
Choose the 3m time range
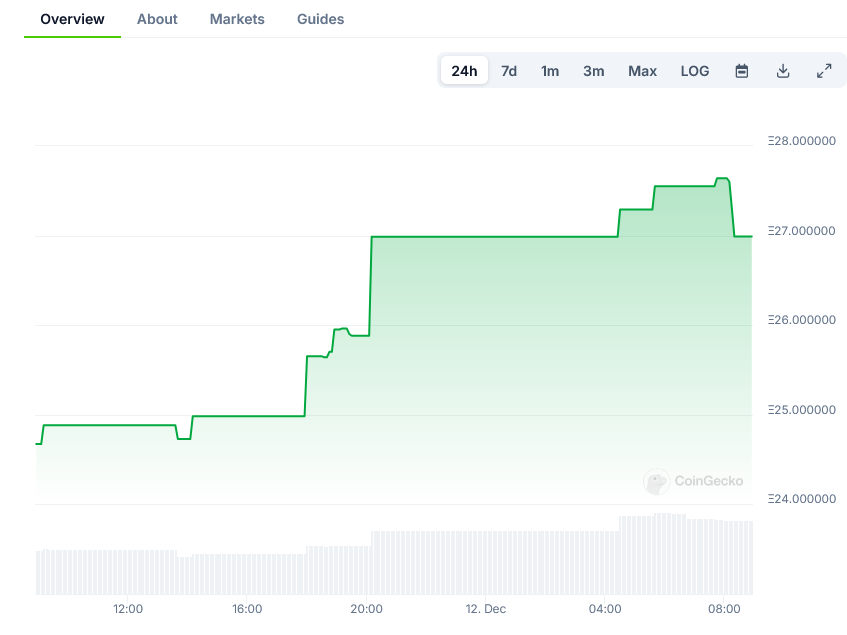(x=594, y=71)
